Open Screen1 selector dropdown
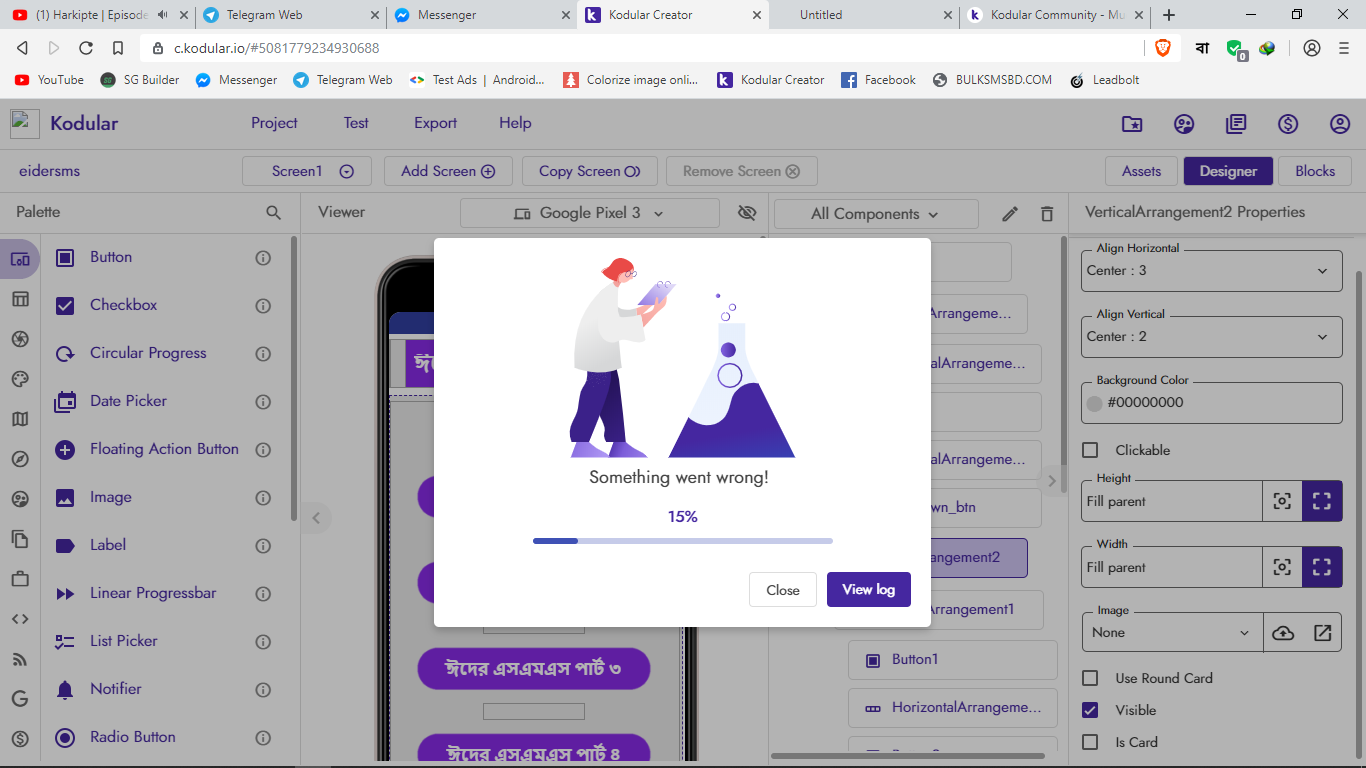1366x768 pixels. click(307, 171)
